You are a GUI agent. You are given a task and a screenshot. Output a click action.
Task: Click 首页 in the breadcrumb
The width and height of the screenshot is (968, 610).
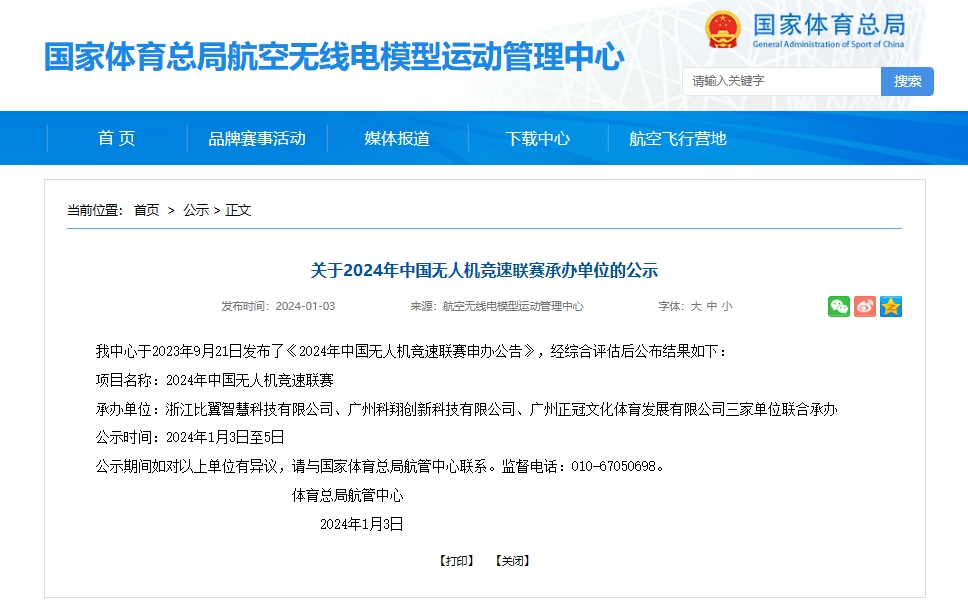coord(146,210)
